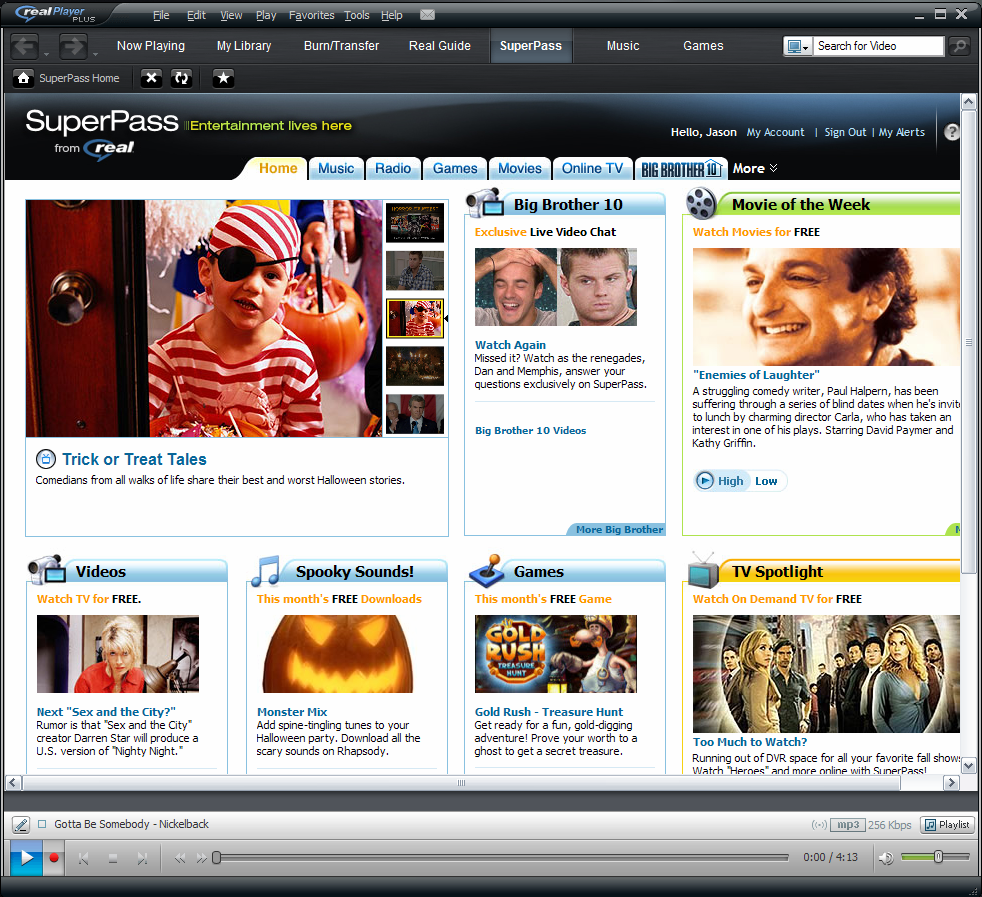Click the TV Spotlight television icon
This screenshot has height=897, width=982.
tap(703, 570)
